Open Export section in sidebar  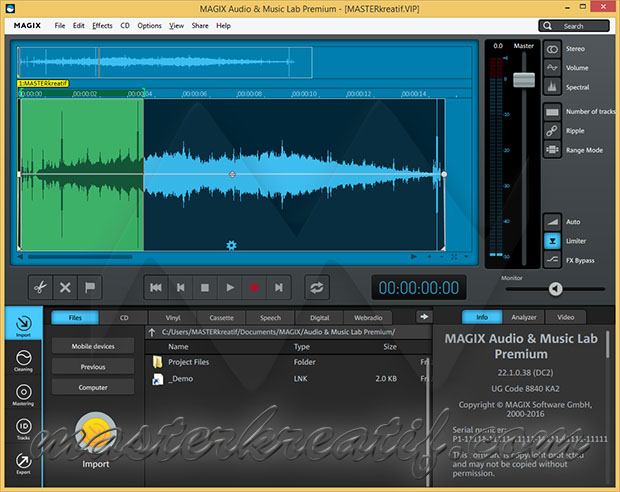pyautogui.click(x=23, y=463)
